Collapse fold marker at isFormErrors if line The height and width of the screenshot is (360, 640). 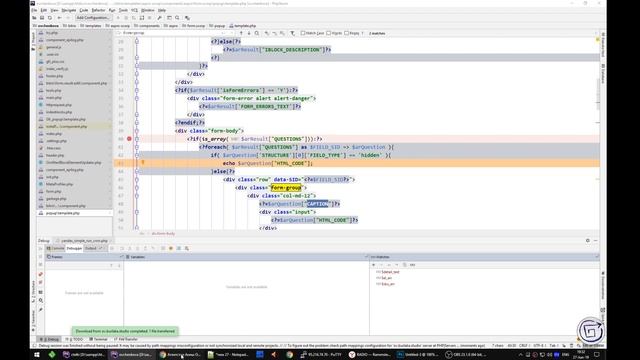(137, 90)
